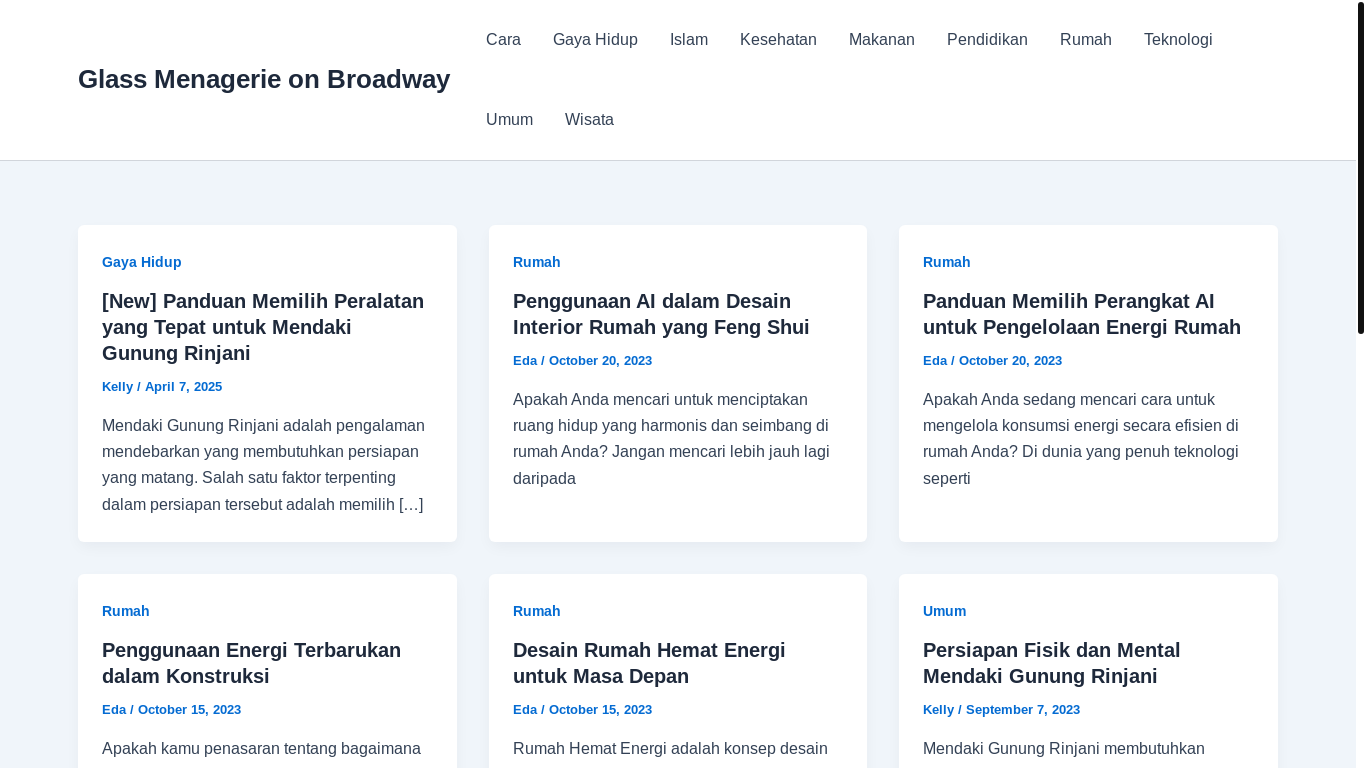Click Rumah tag above Panduan Memilih Perangkat AI

pos(946,262)
